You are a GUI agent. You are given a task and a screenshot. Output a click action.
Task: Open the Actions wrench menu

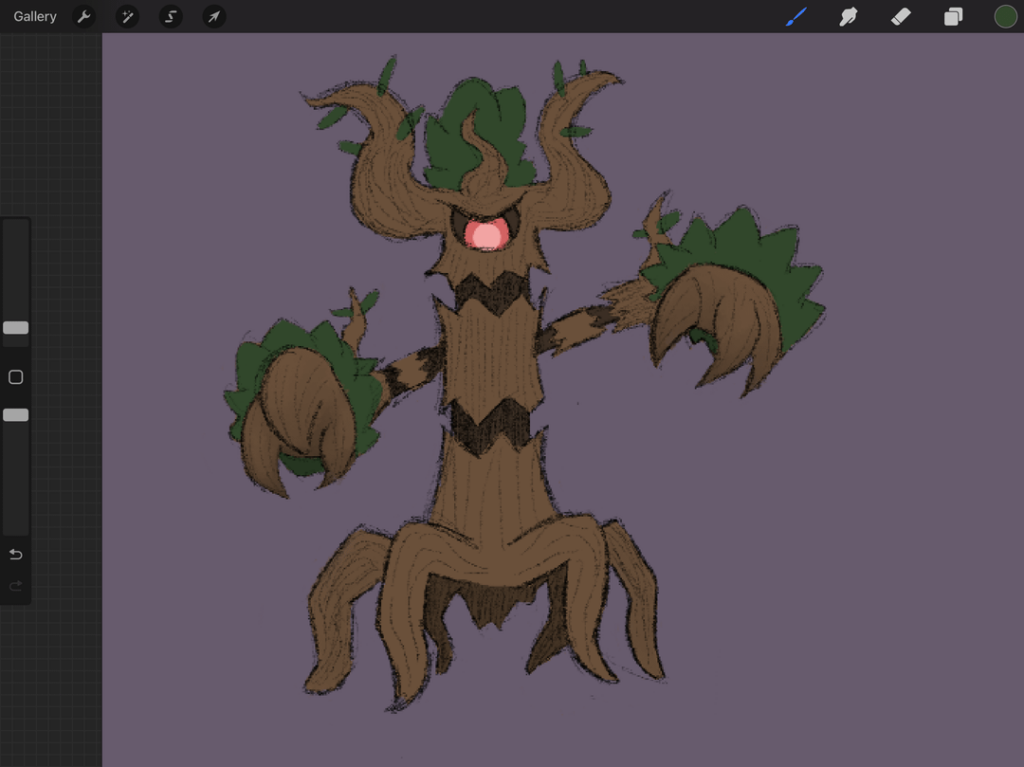click(x=84, y=16)
